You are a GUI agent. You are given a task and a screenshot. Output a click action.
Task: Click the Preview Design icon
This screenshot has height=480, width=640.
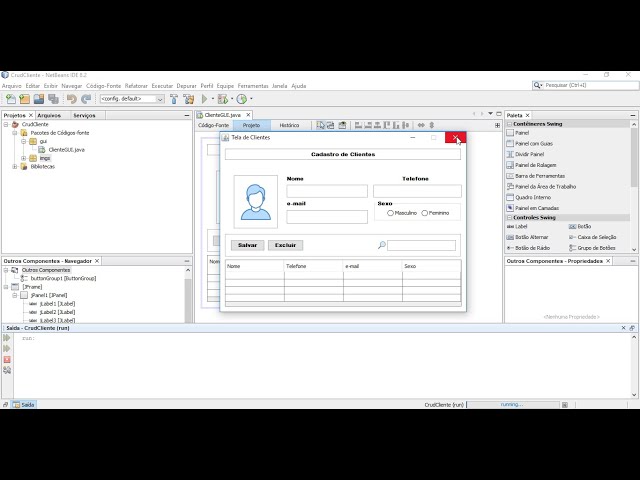point(342,125)
